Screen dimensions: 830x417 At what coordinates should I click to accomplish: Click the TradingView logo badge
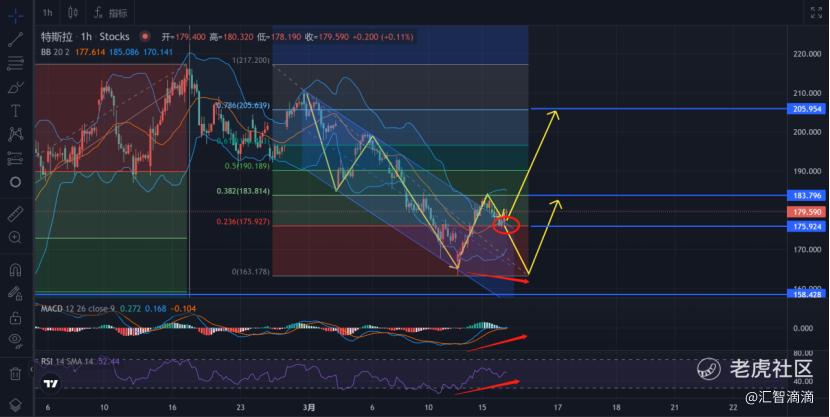pyautogui.click(x=51, y=384)
